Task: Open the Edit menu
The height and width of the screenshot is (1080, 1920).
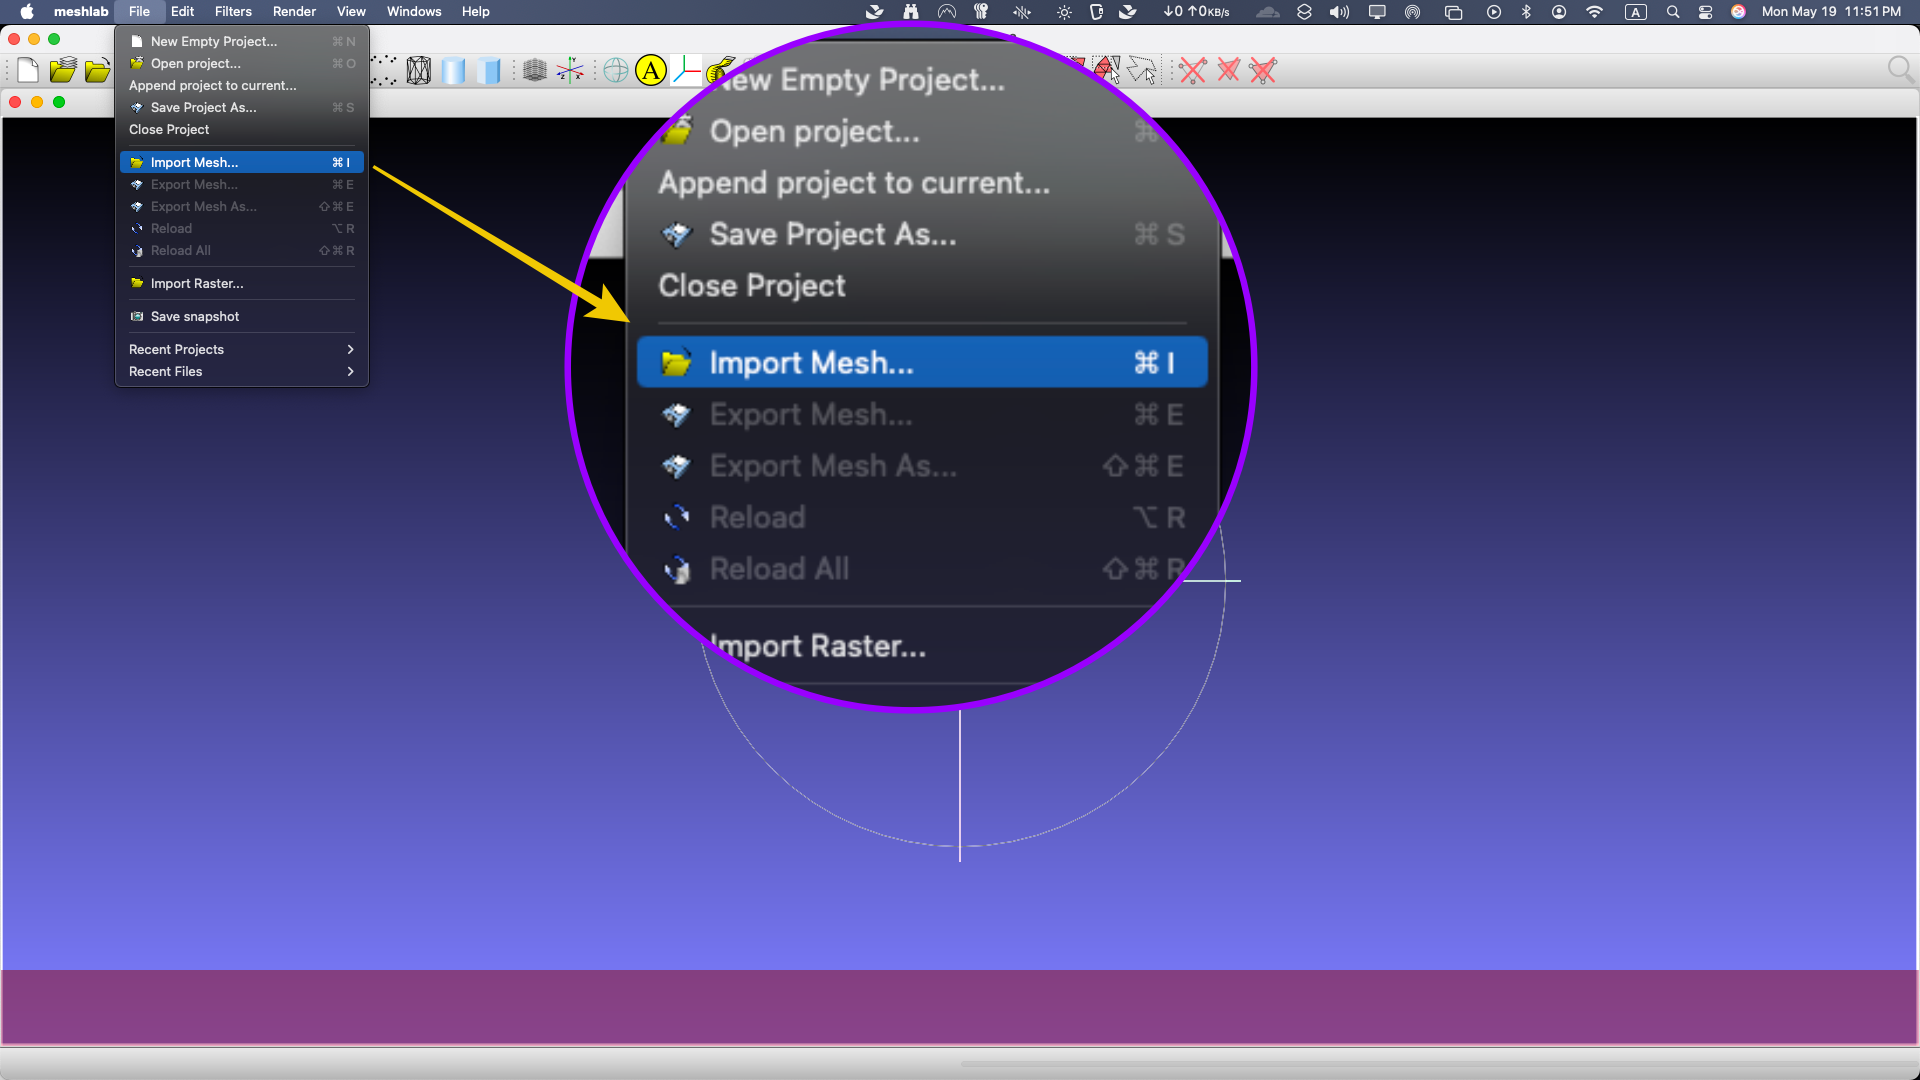Action: coord(182,12)
